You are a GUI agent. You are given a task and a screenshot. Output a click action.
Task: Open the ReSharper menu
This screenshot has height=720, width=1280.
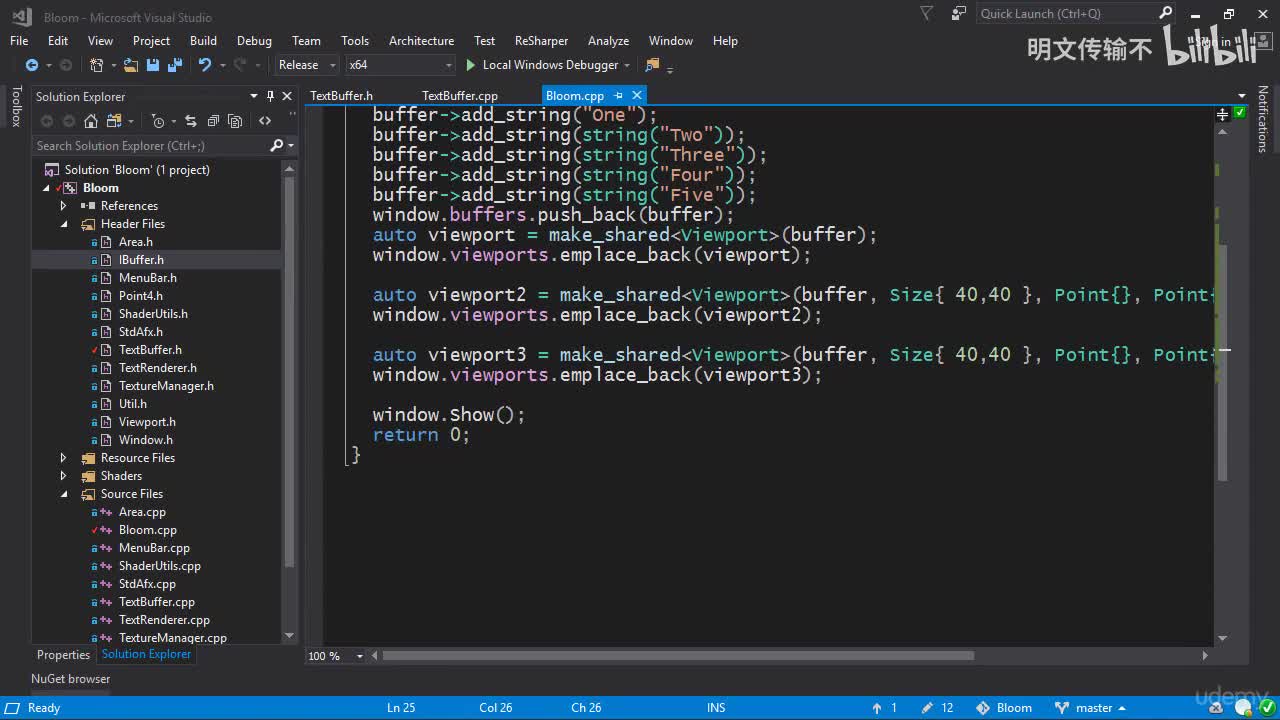pos(541,41)
